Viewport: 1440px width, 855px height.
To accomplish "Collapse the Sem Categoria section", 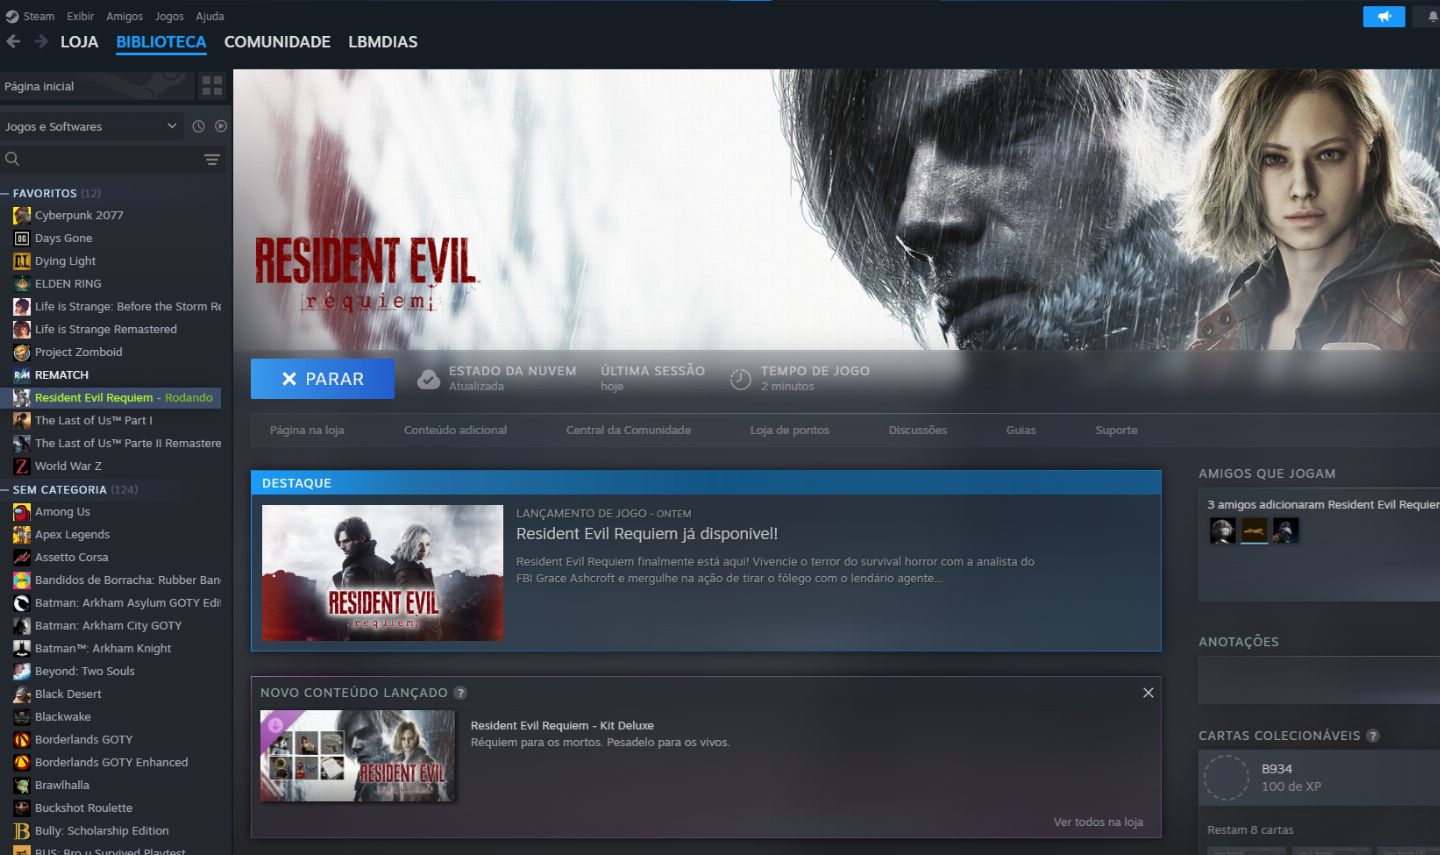I will pos(5,489).
